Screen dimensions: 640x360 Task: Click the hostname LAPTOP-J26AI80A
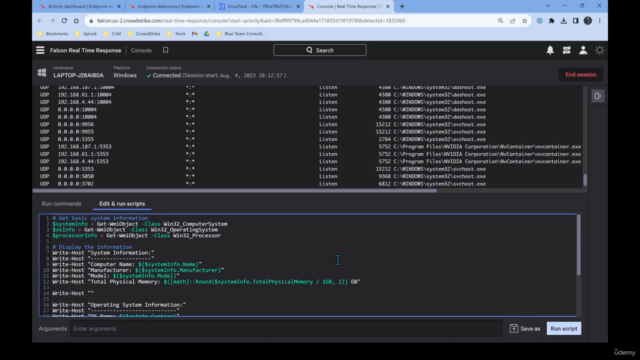point(78,75)
